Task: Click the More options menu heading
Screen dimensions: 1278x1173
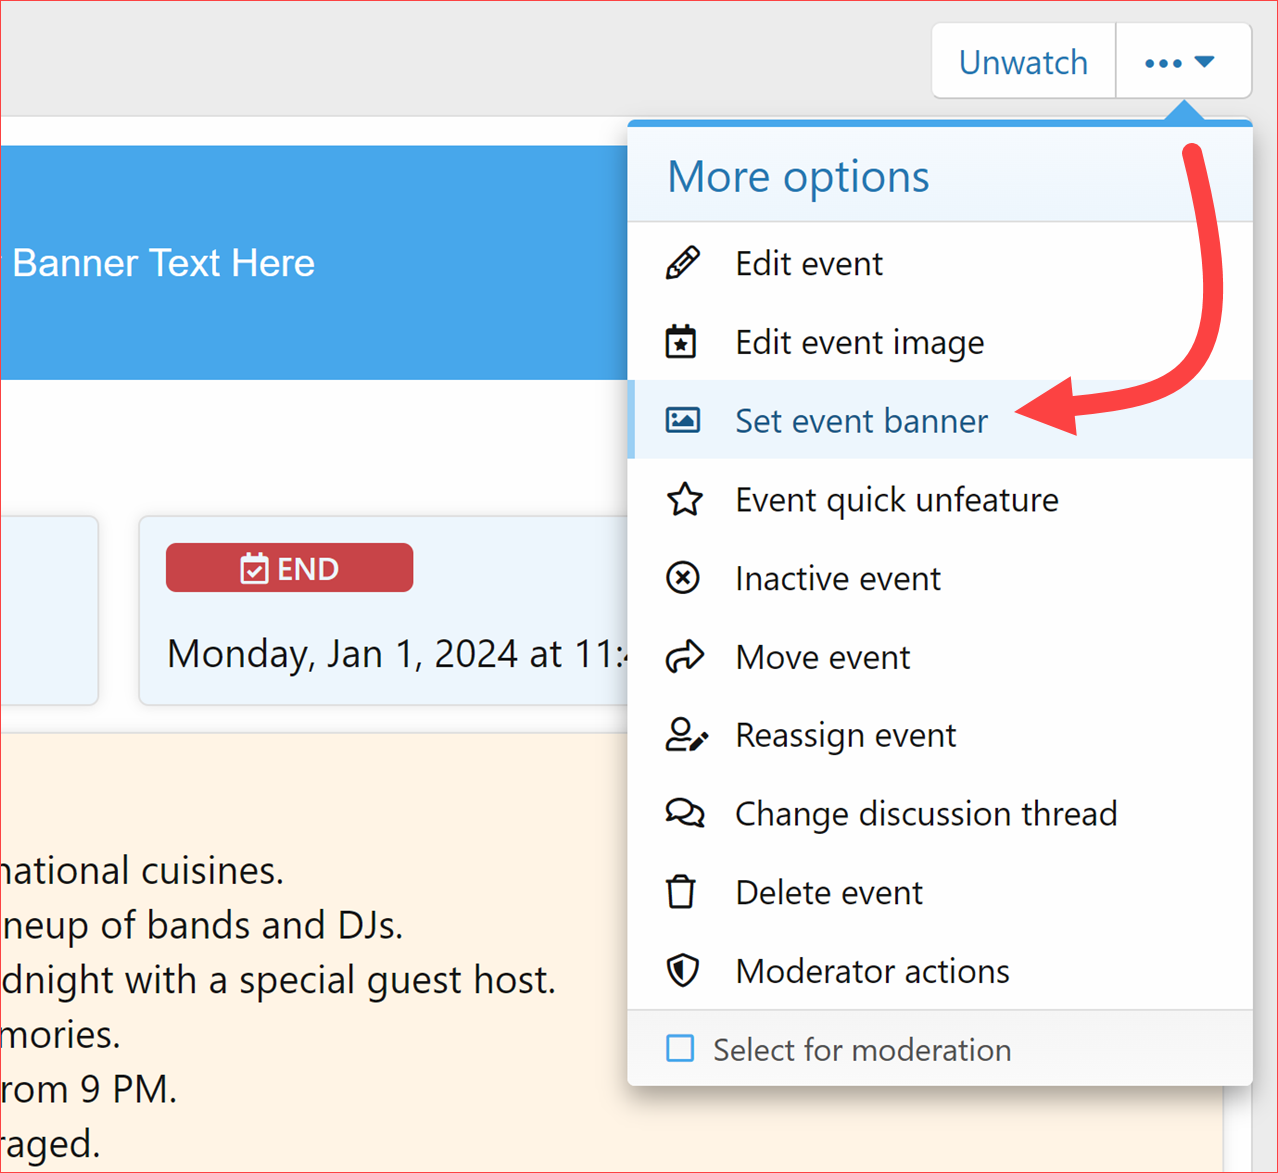Action: [x=798, y=176]
